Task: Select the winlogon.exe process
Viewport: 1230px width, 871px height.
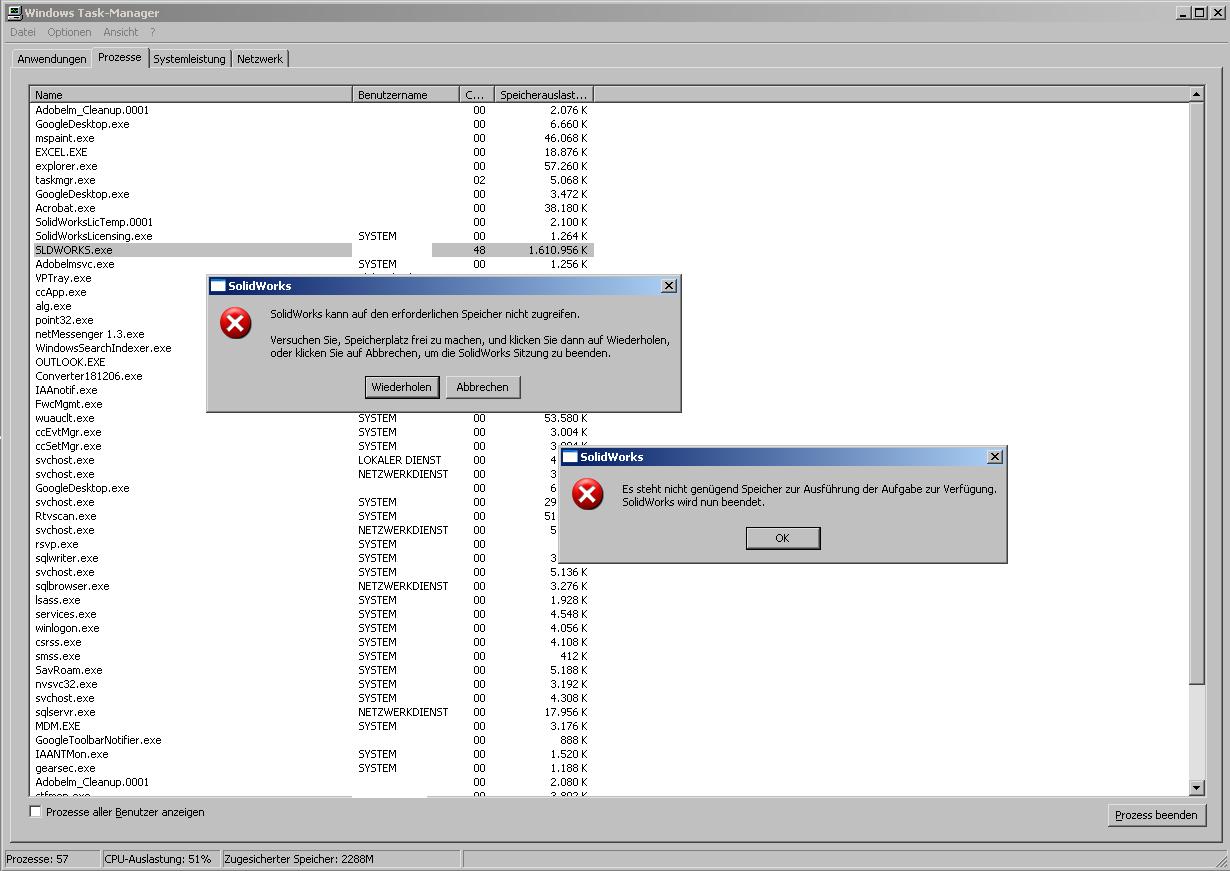Action: pos(67,628)
